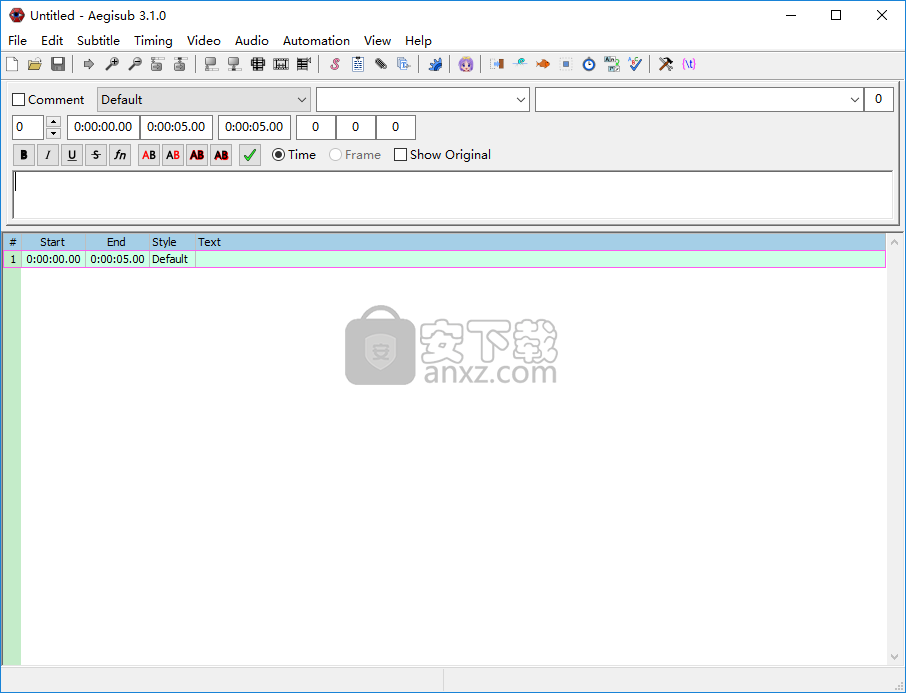This screenshot has height=693, width=906.
Task: Open the Default style dropdown
Action: (x=204, y=99)
